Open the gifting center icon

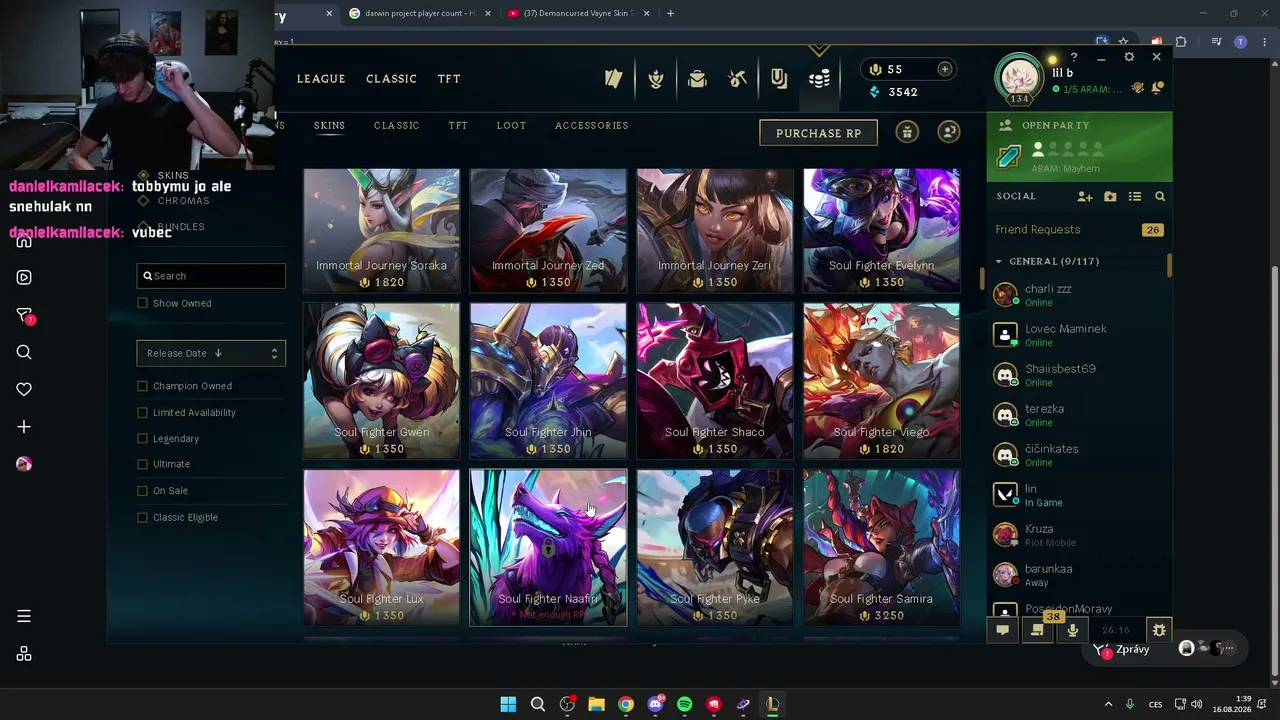[x=907, y=132]
